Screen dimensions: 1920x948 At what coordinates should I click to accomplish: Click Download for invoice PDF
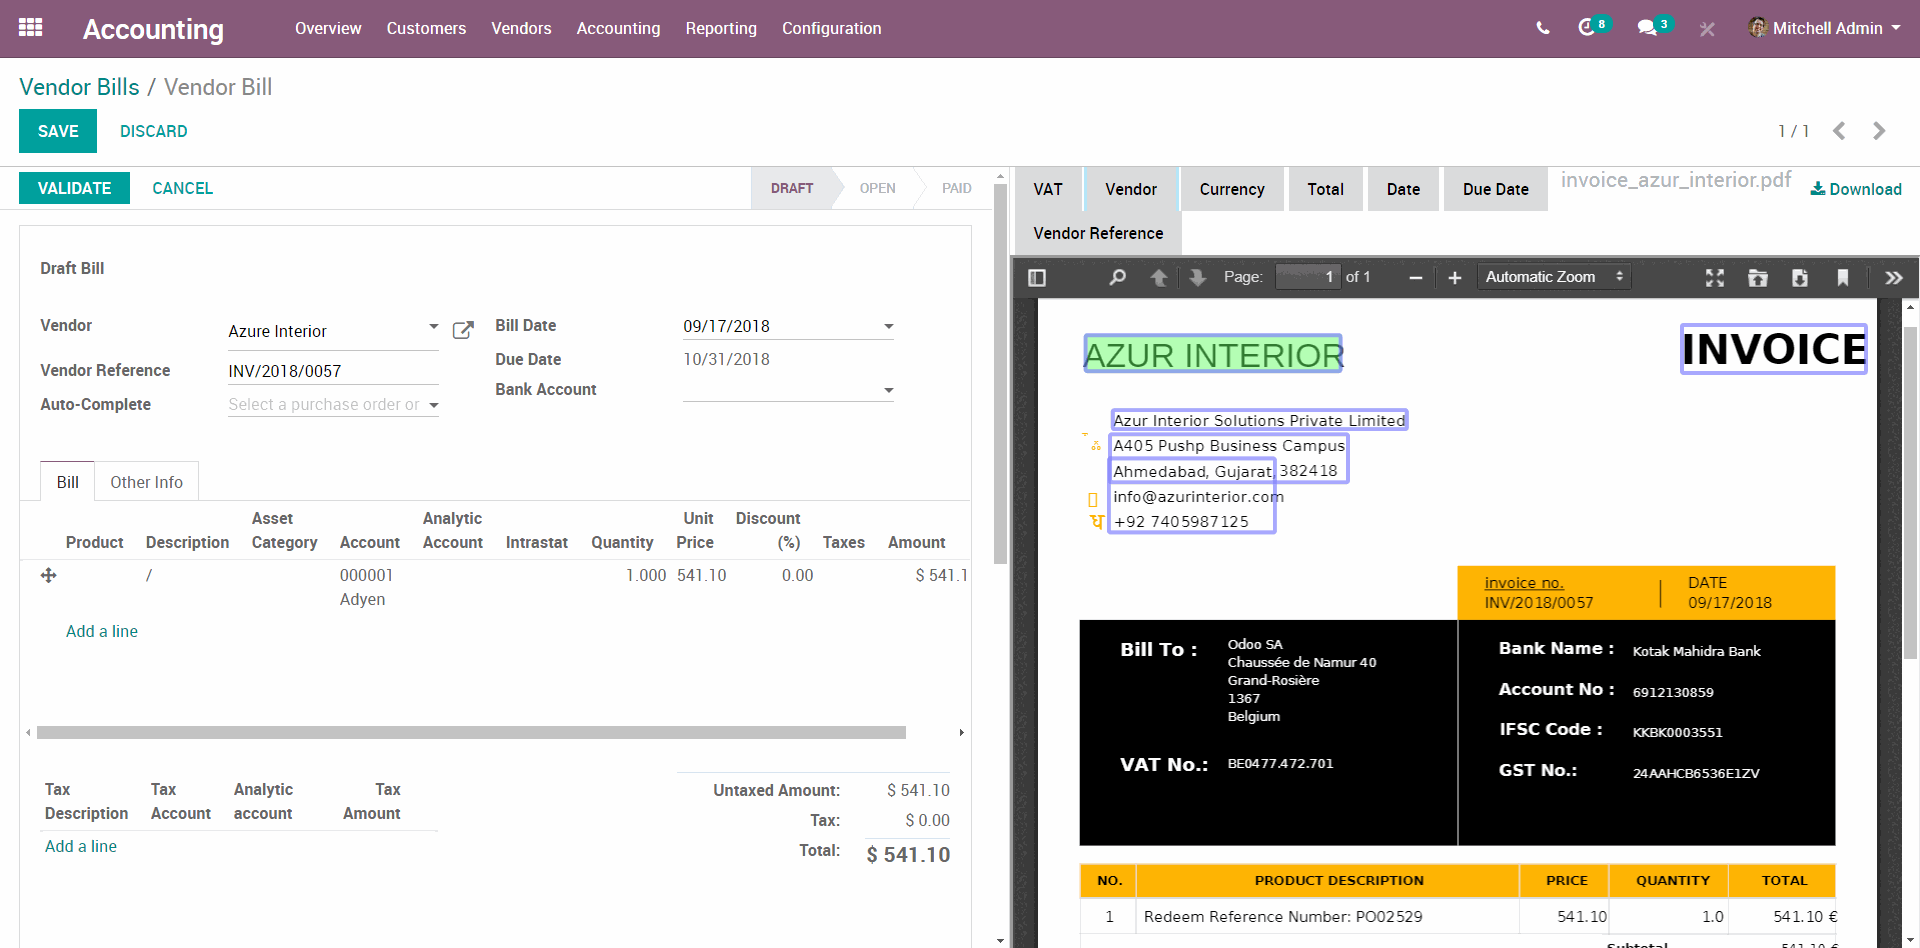pos(1856,189)
